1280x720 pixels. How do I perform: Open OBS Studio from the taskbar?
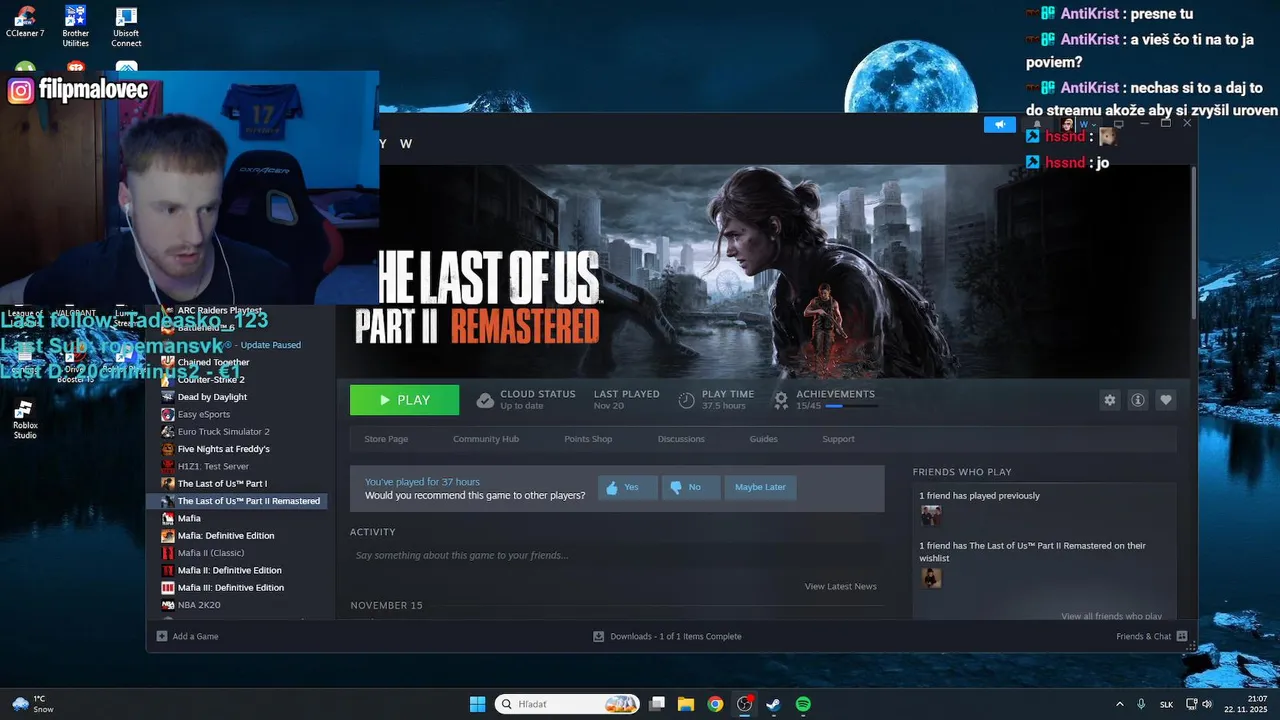point(744,704)
